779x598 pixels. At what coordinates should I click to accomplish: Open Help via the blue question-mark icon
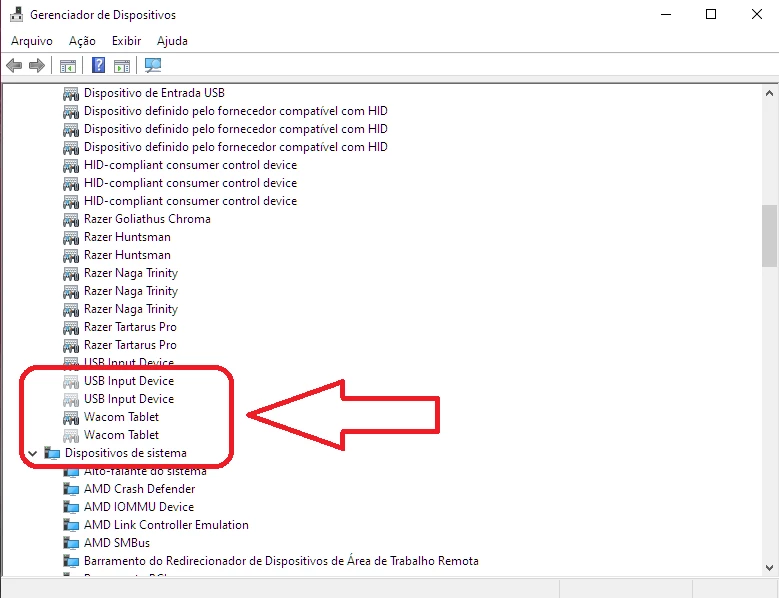[x=98, y=65]
